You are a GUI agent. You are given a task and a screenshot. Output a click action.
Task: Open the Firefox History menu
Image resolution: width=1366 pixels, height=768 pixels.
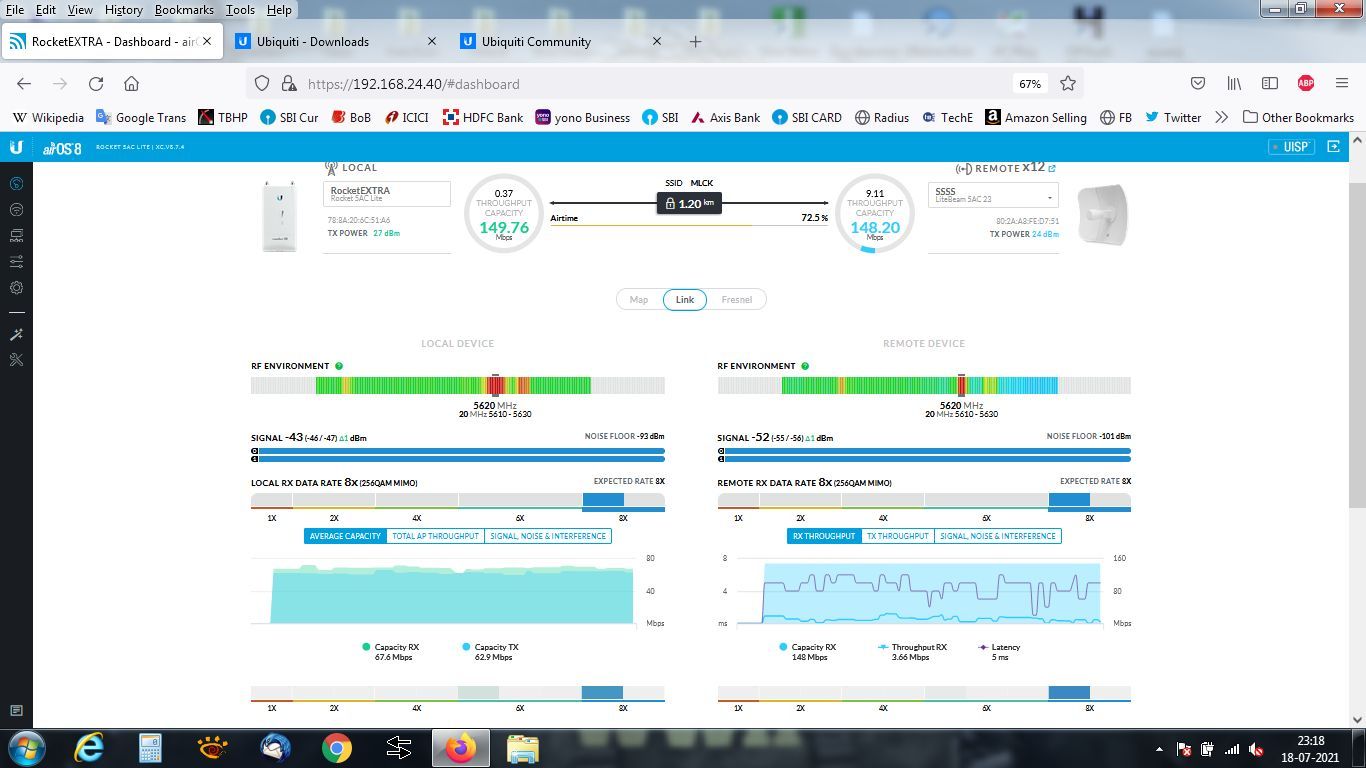[x=123, y=10]
